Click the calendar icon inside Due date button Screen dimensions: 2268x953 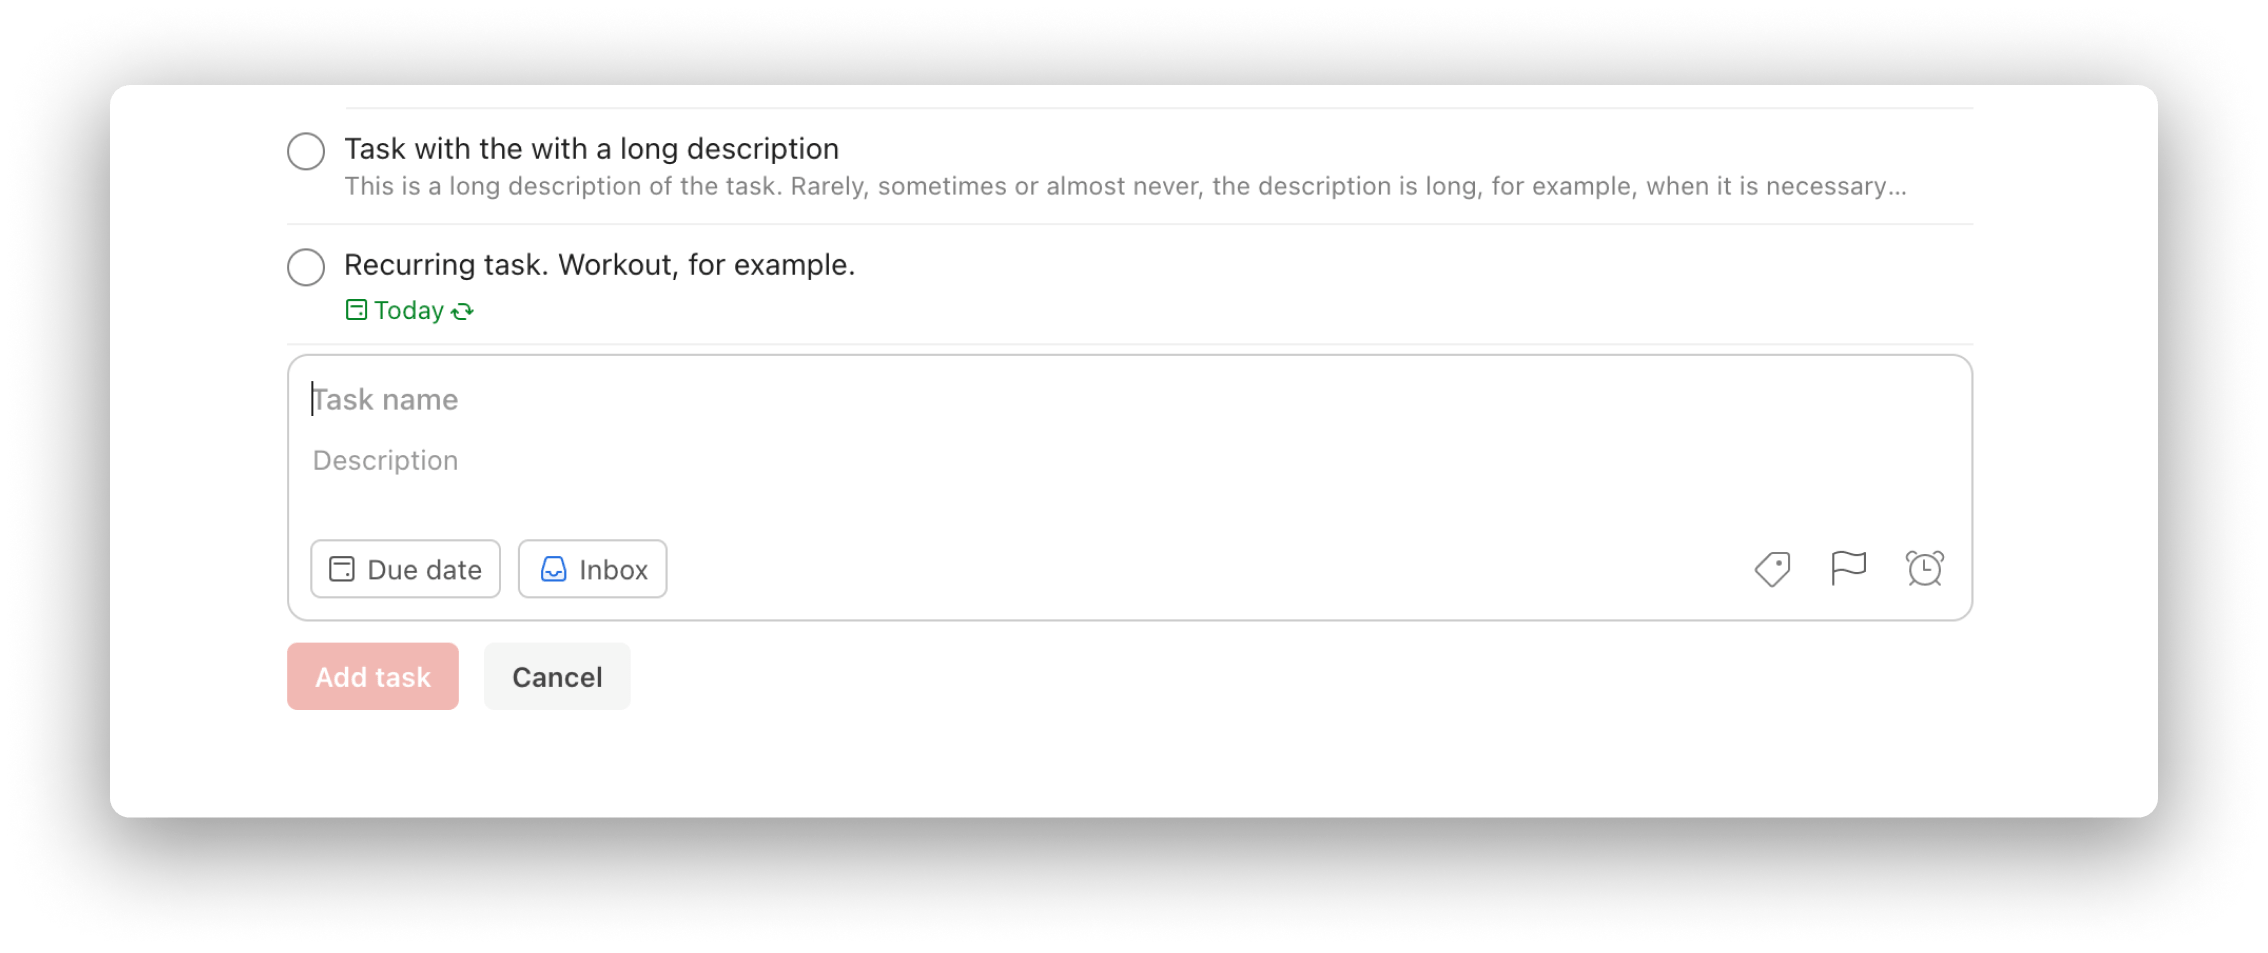pyautogui.click(x=342, y=569)
